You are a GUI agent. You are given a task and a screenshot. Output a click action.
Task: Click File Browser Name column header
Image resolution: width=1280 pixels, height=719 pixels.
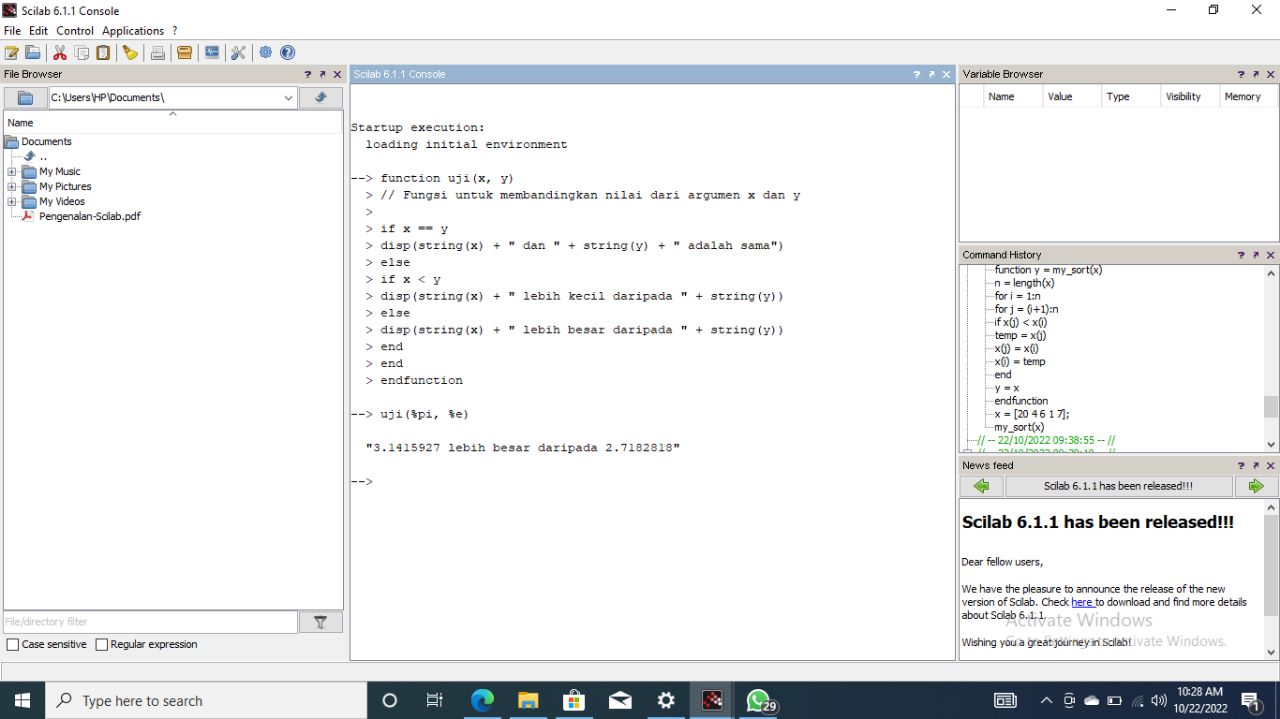pos(173,123)
